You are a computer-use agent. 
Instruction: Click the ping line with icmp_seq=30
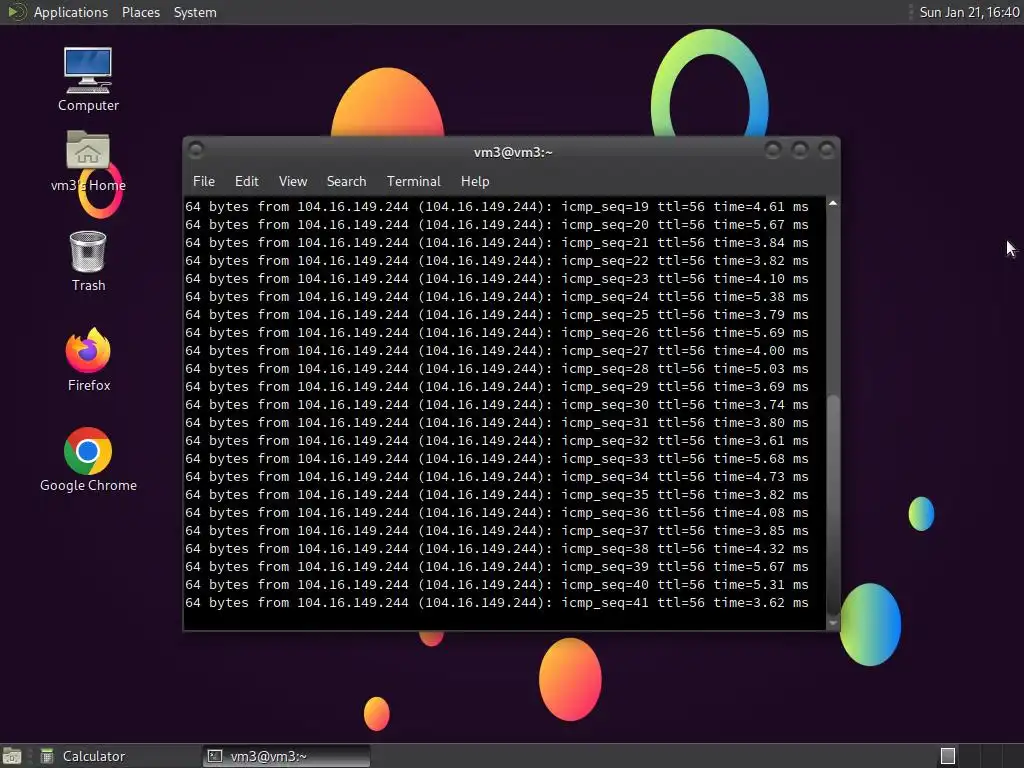(x=496, y=405)
